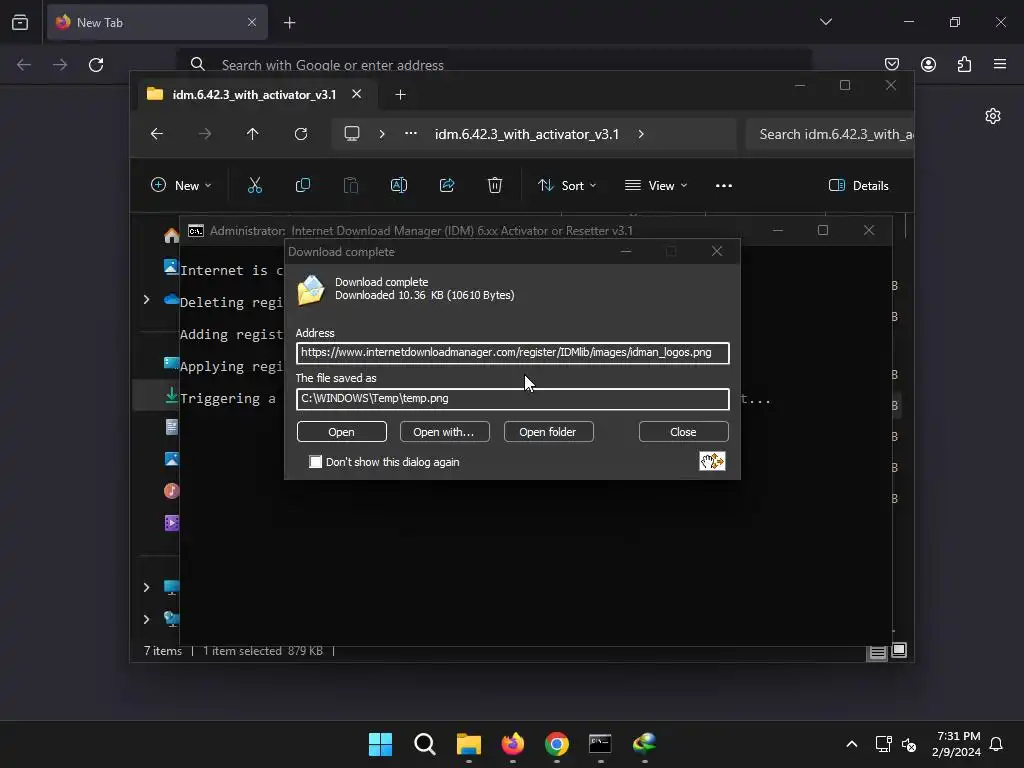1024x768 pixels.
Task: Open the Sort dropdown in Explorer
Action: point(567,185)
